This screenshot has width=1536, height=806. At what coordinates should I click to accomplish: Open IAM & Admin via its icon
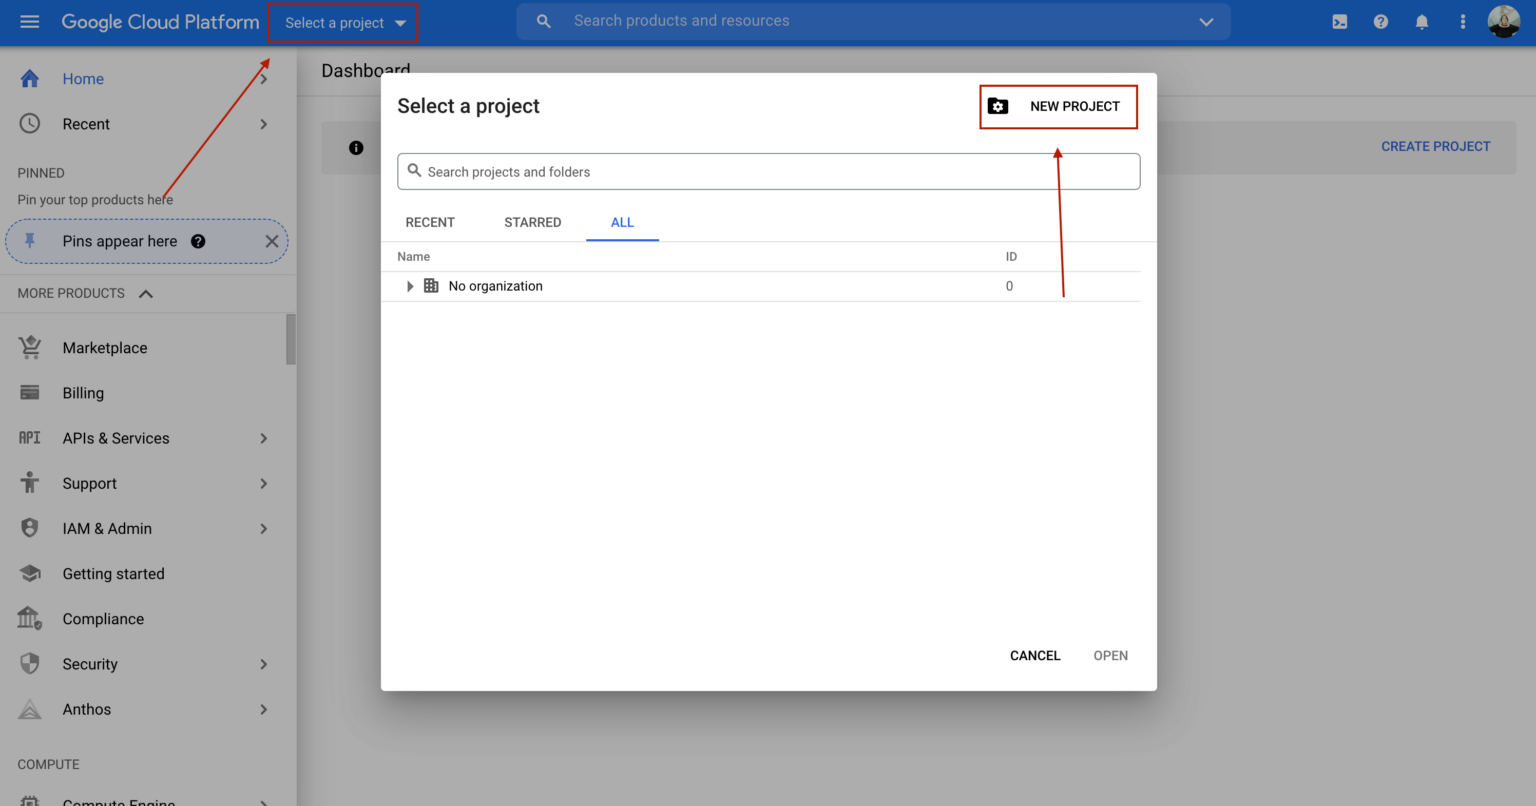tap(29, 528)
